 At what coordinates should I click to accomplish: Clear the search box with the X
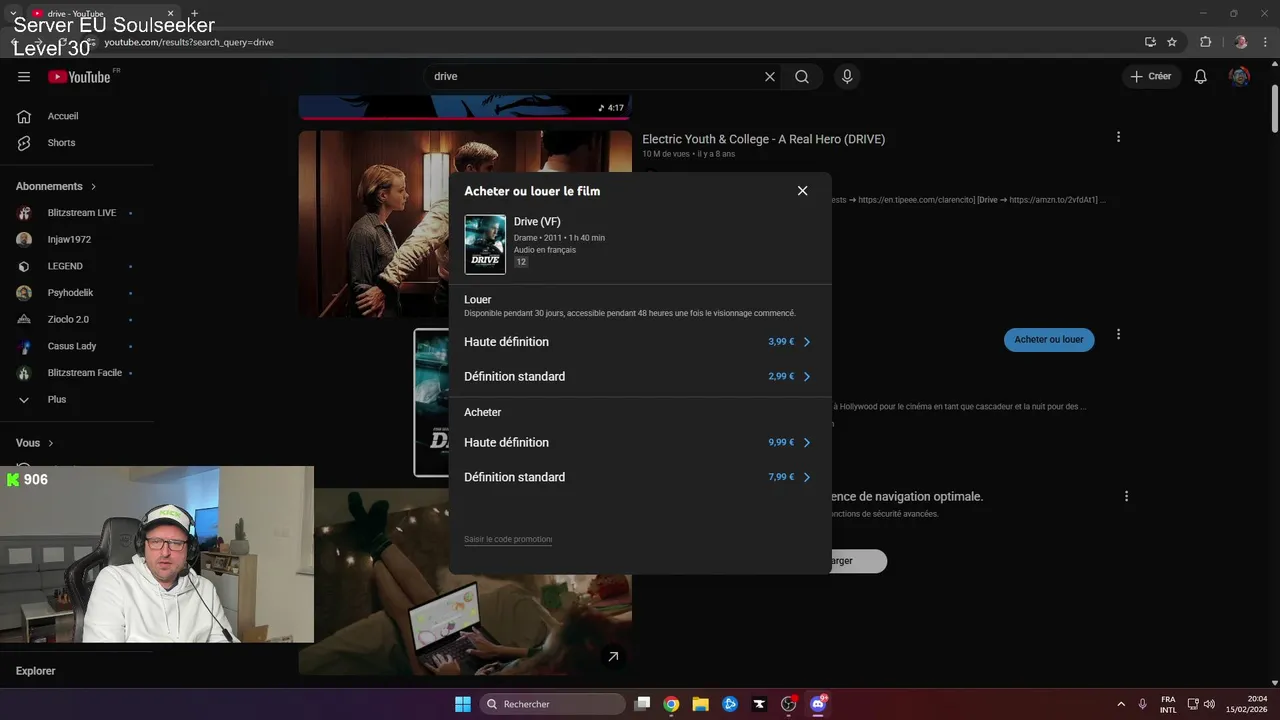[x=770, y=77]
